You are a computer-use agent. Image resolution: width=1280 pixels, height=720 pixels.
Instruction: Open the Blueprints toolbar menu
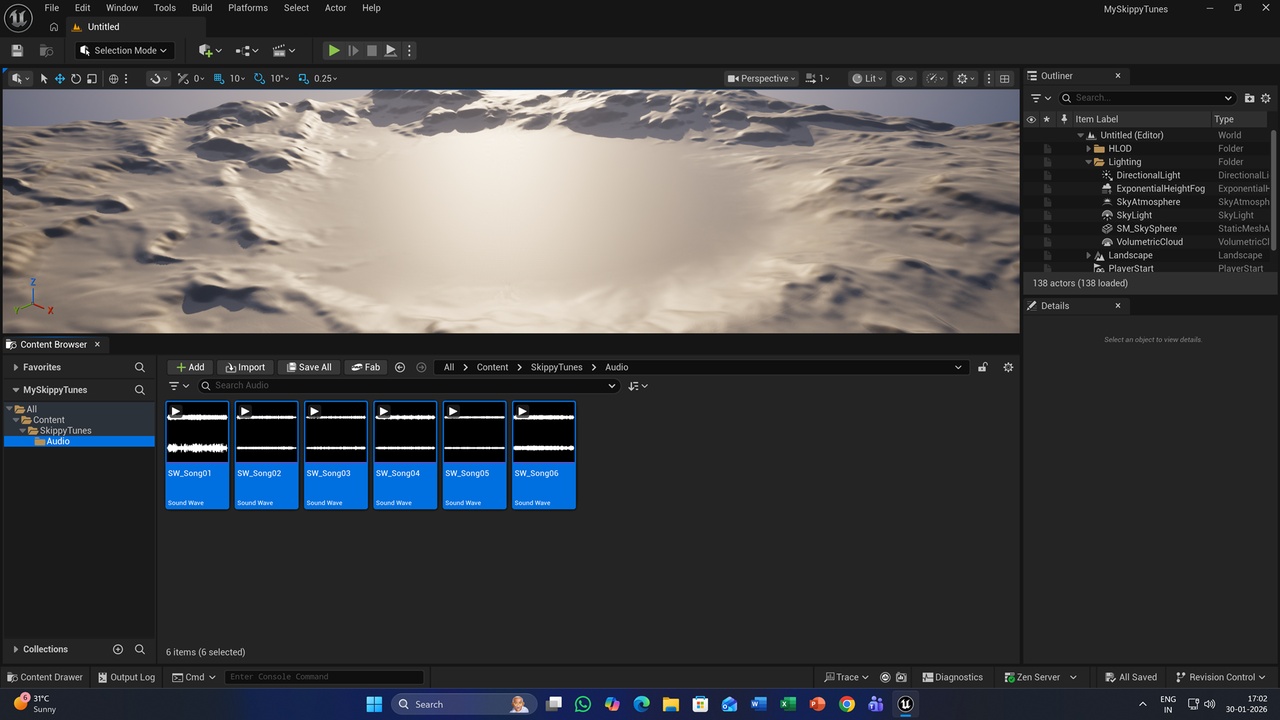[247, 50]
